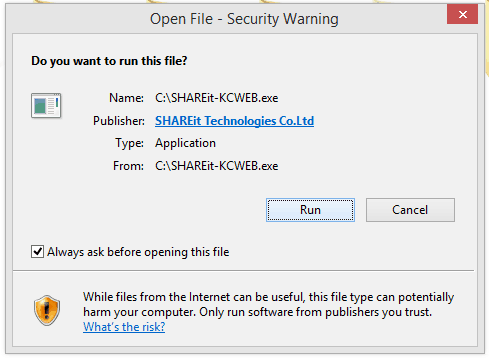Open the SHAREit Technologies Co.Ltd publisher link
This screenshot has height=360, width=489.
(234, 121)
